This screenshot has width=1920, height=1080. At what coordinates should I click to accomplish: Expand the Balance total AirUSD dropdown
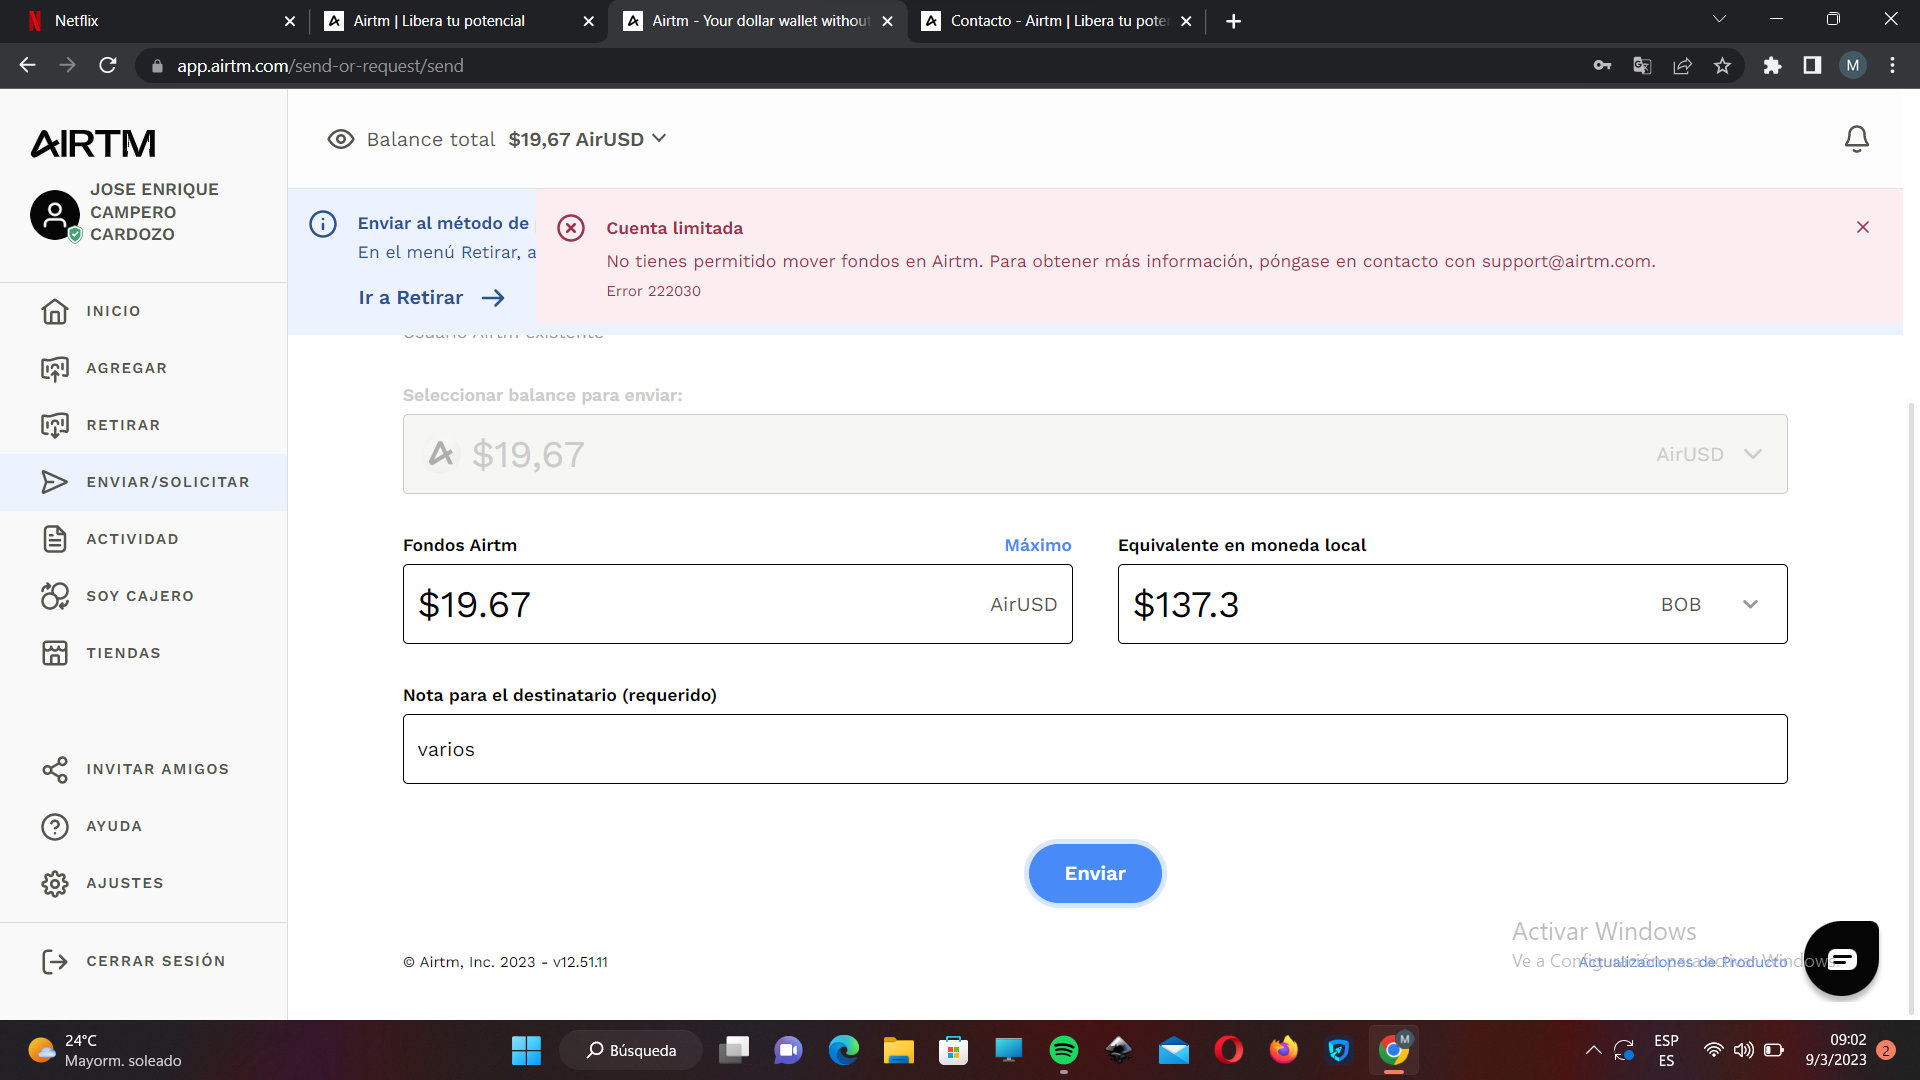pyautogui.click(x=659, y=139)
